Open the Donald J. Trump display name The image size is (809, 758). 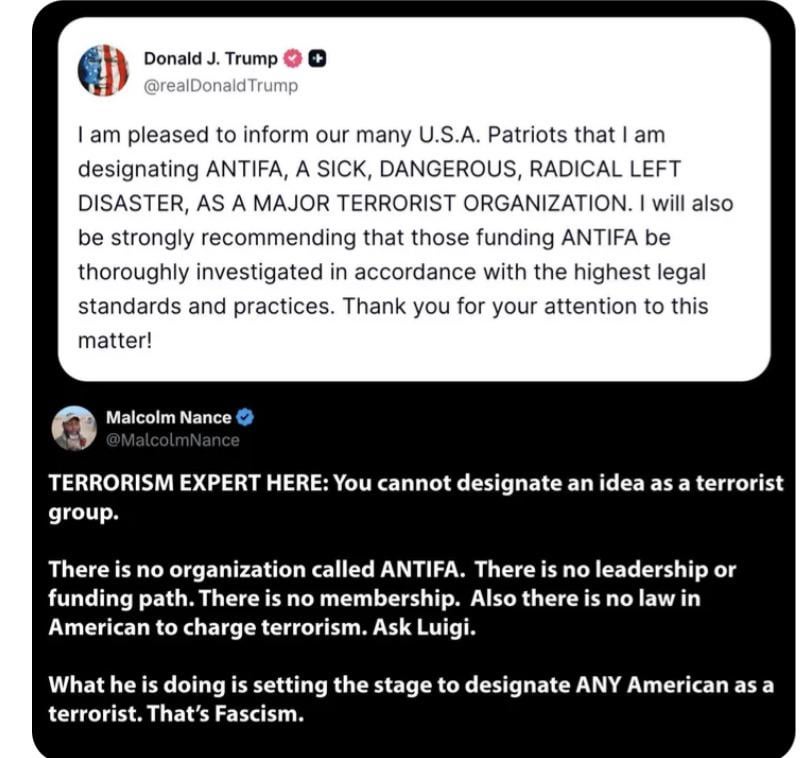pyautogui.click(x=210, y=59)
